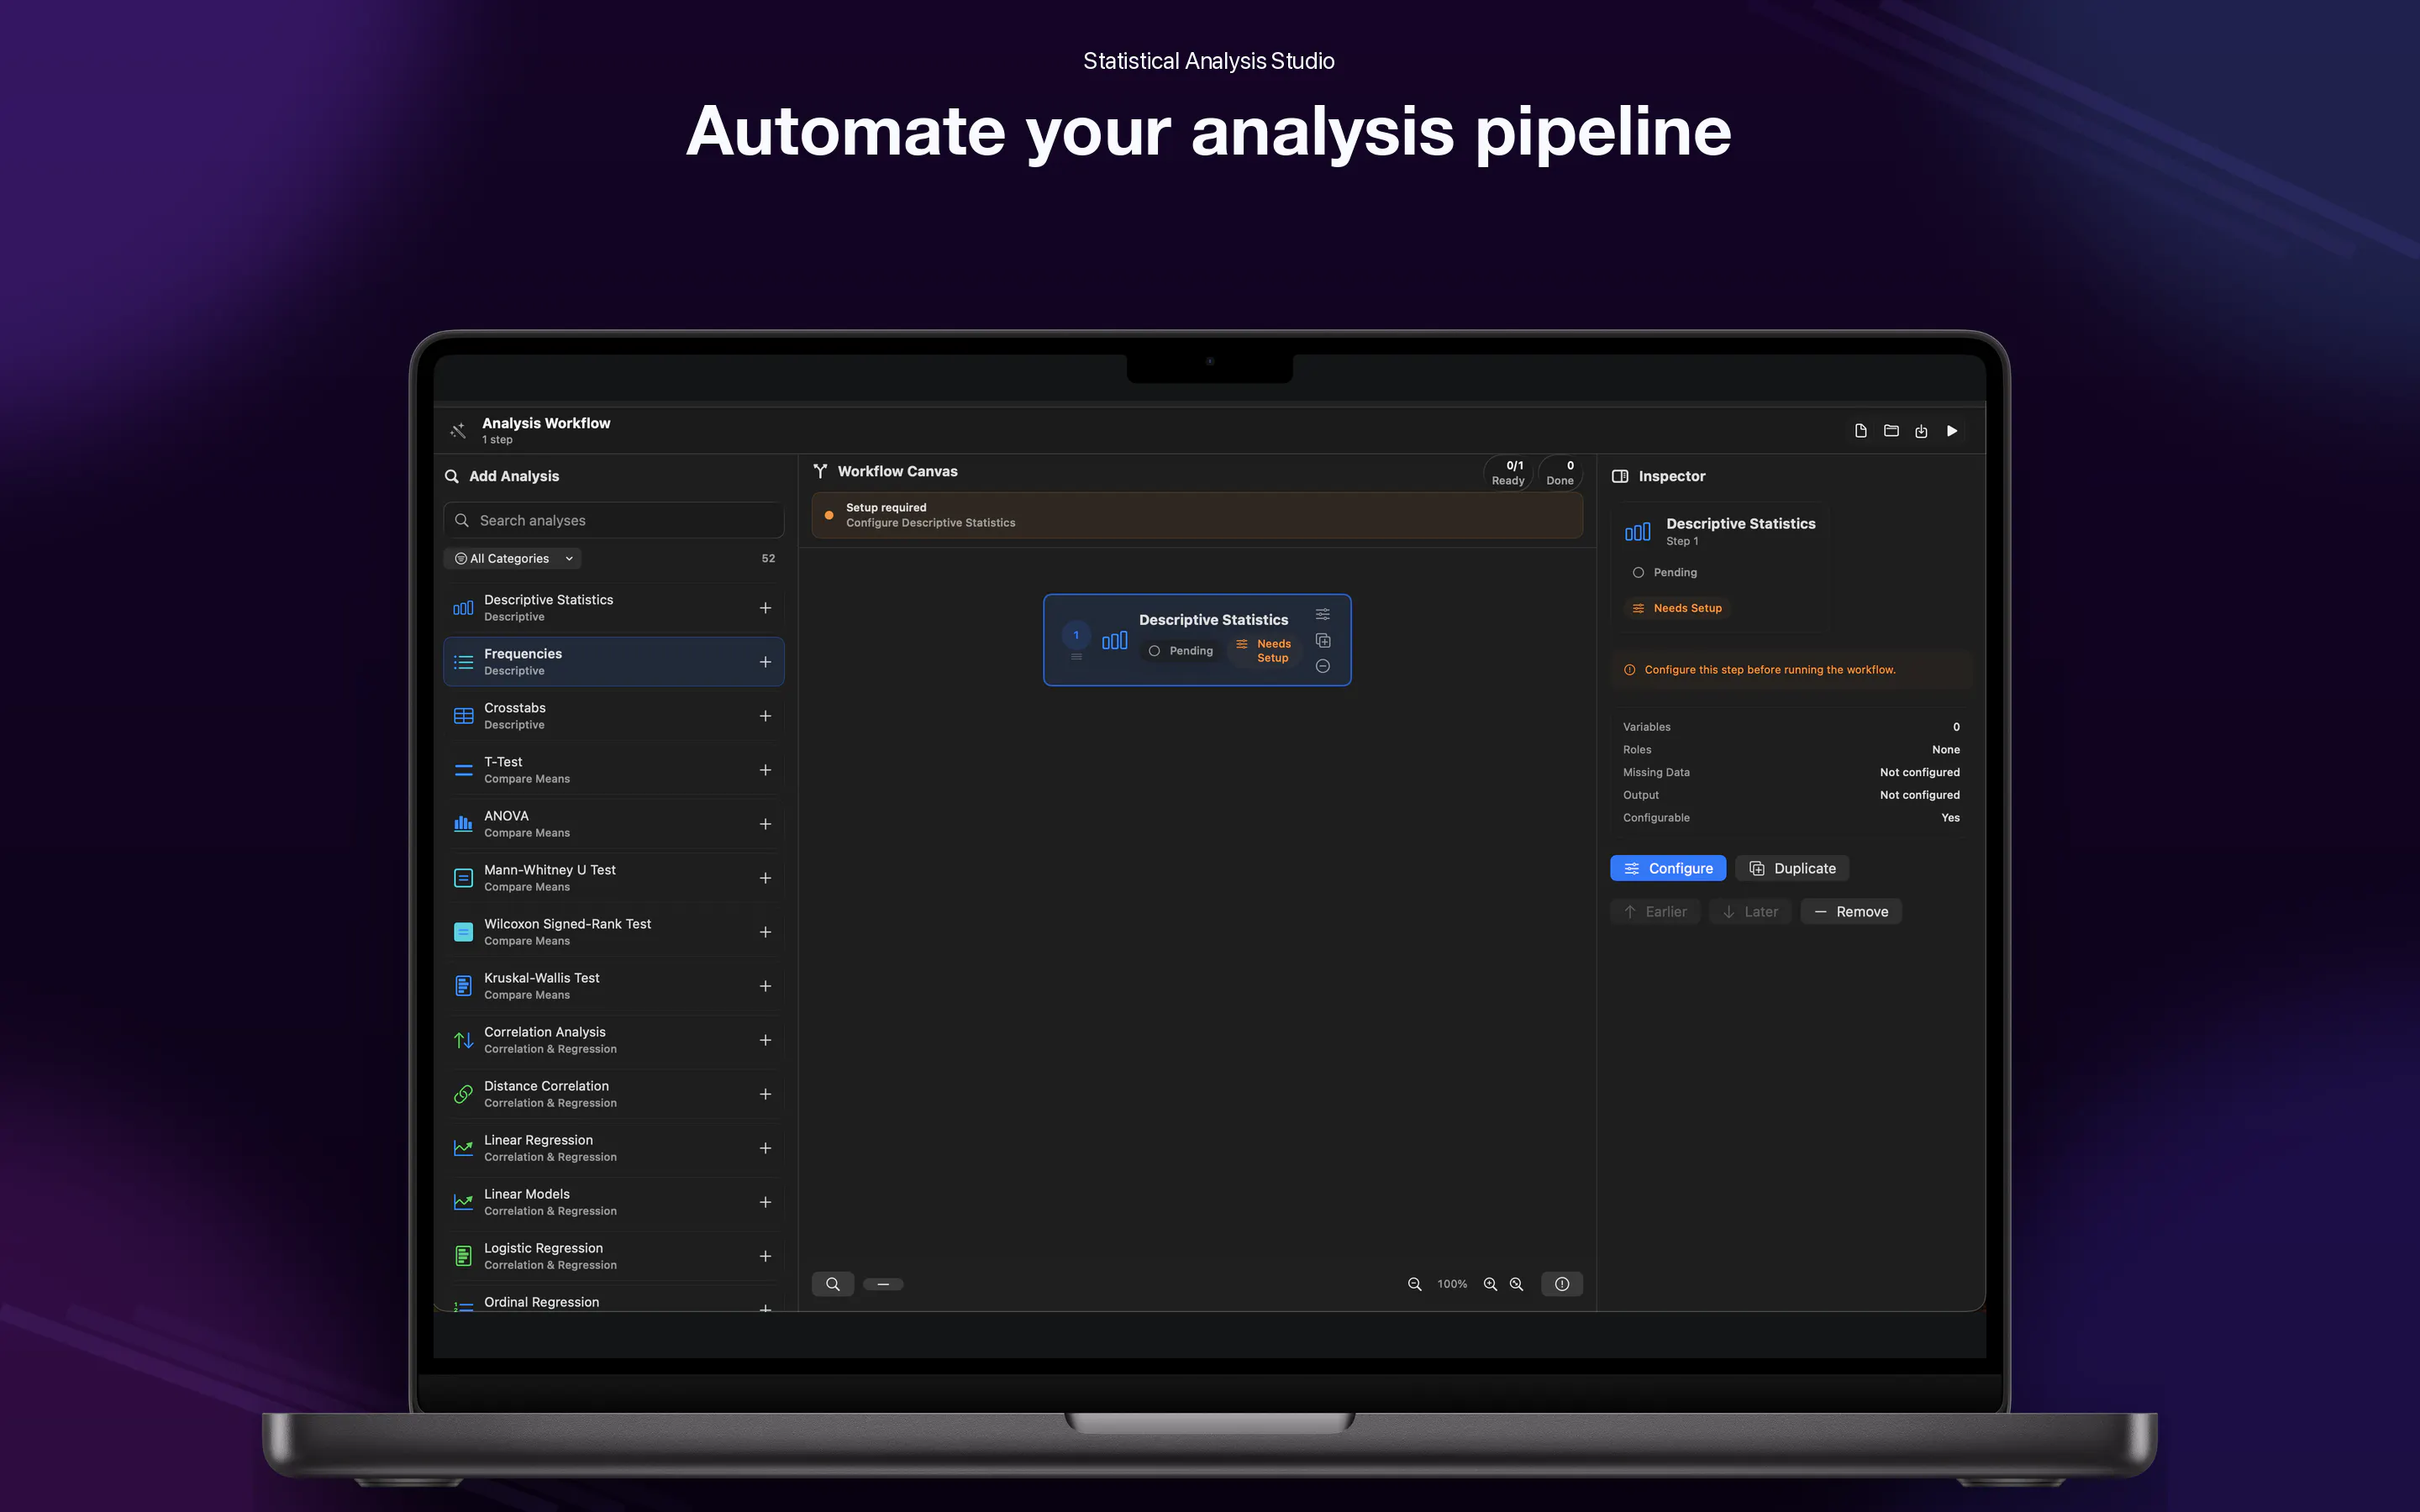Click the Pending status on canvas node
Screen dimensions: 2420x1512
point(1181,651)
